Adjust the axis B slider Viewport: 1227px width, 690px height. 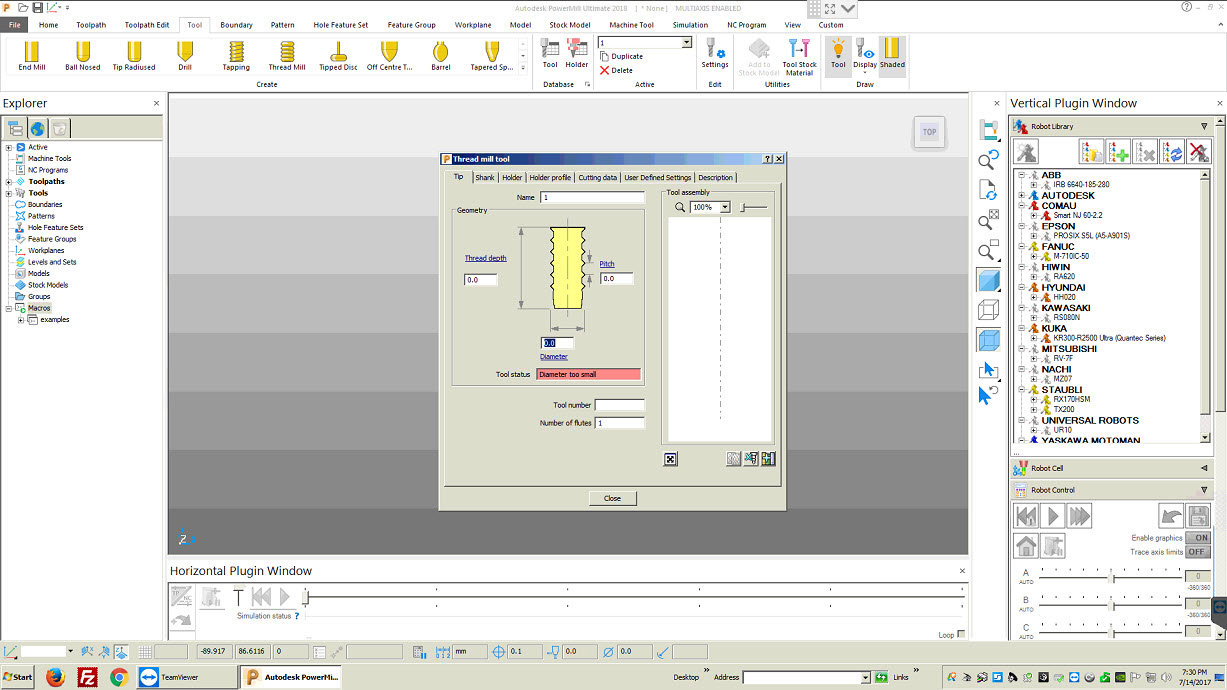tap(1112, 604)
